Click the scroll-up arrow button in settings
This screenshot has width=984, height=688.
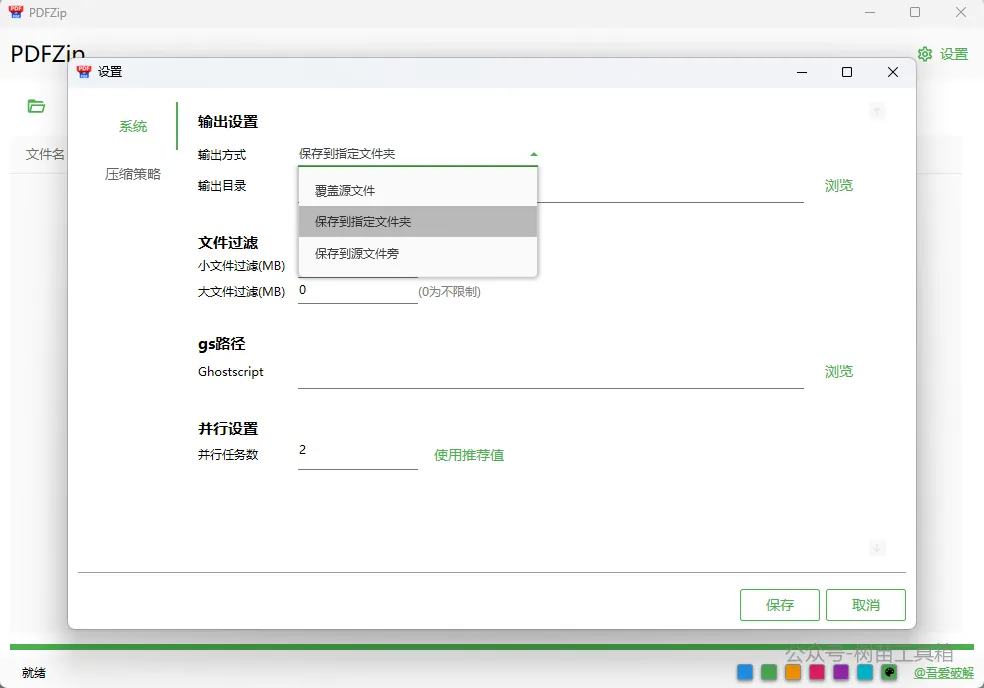pos(877,111)
